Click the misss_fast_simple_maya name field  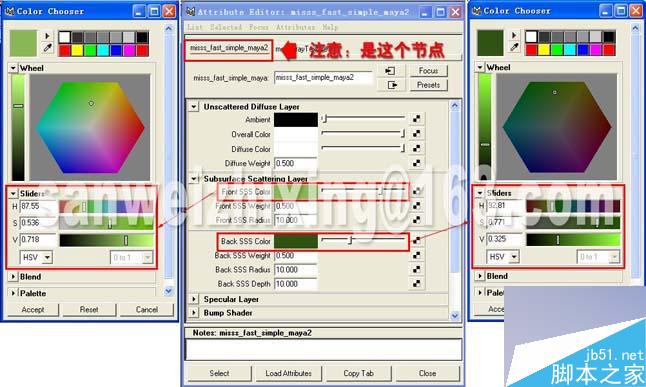coord(323,77)
